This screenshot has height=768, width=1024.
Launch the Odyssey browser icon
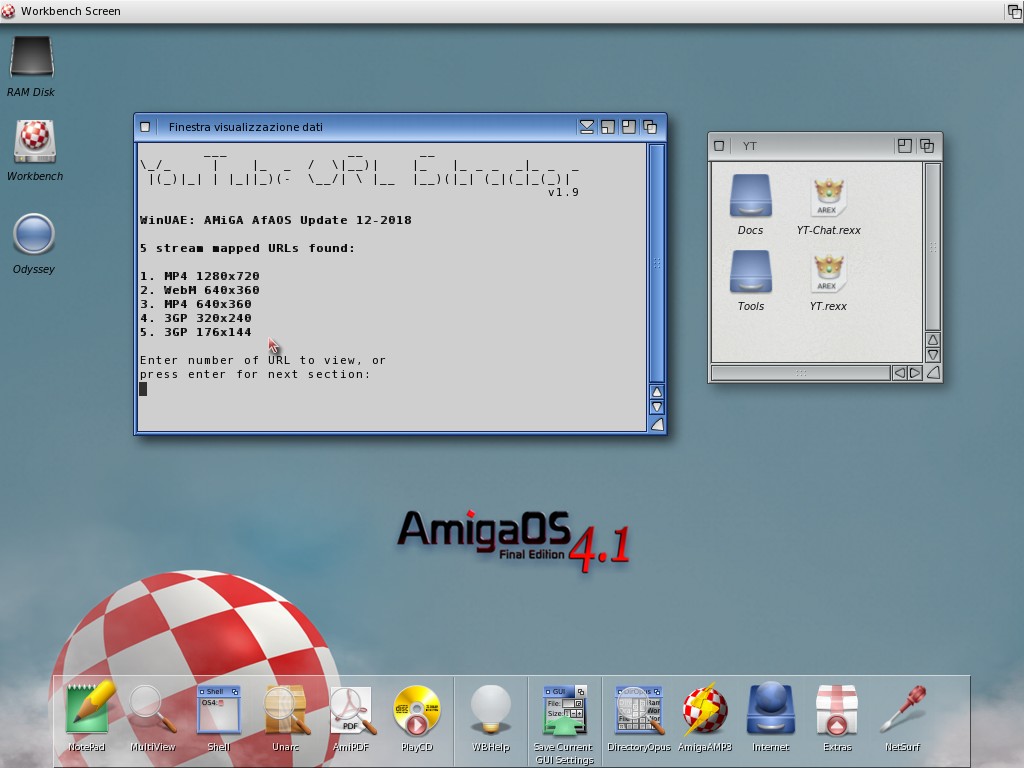click(33, 235)
